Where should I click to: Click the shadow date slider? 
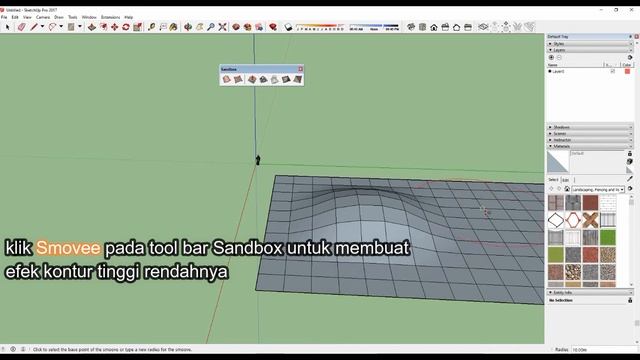320,26
